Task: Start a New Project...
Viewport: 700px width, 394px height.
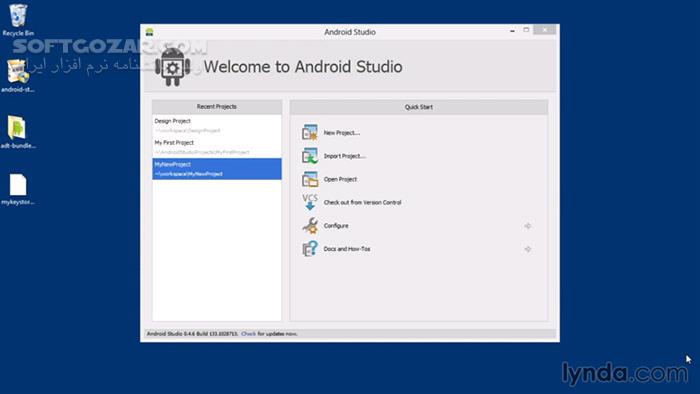Action: (342, 133)
